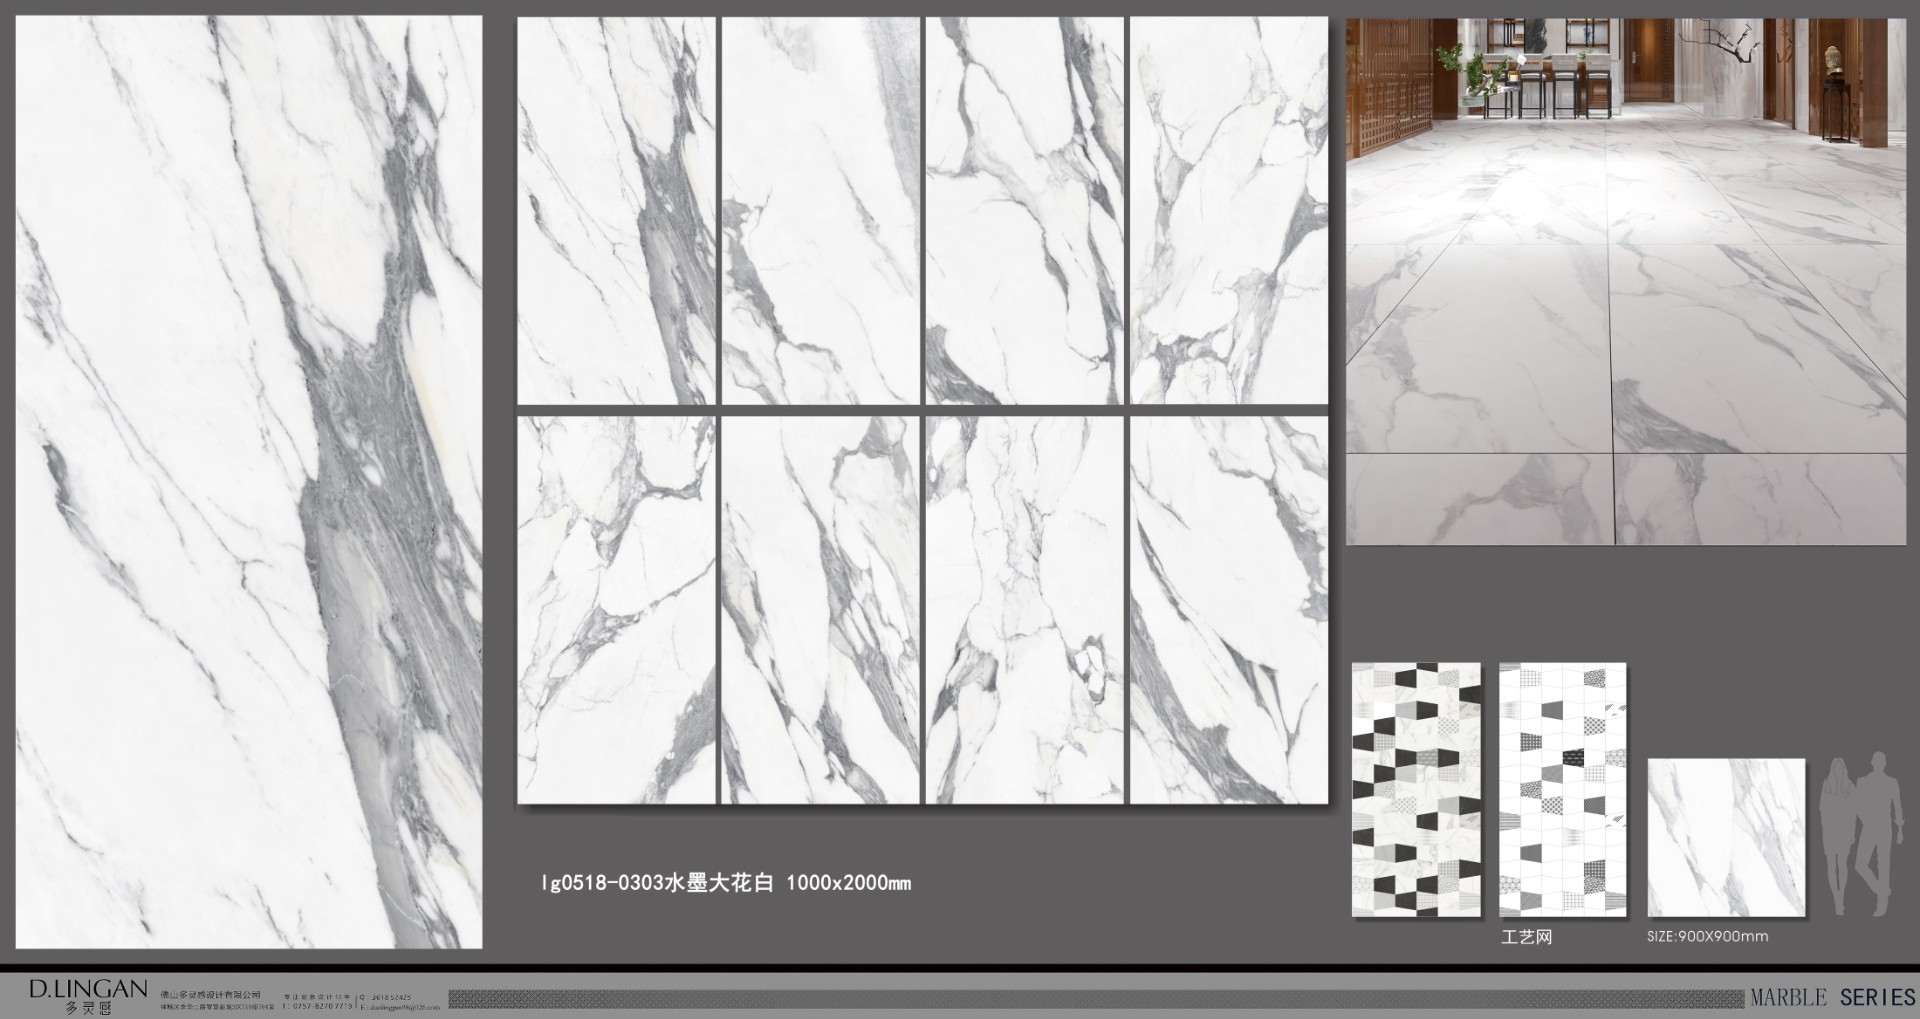Select the second tile in top row
The image size is (1920, 1019).
tap(820, 211)
